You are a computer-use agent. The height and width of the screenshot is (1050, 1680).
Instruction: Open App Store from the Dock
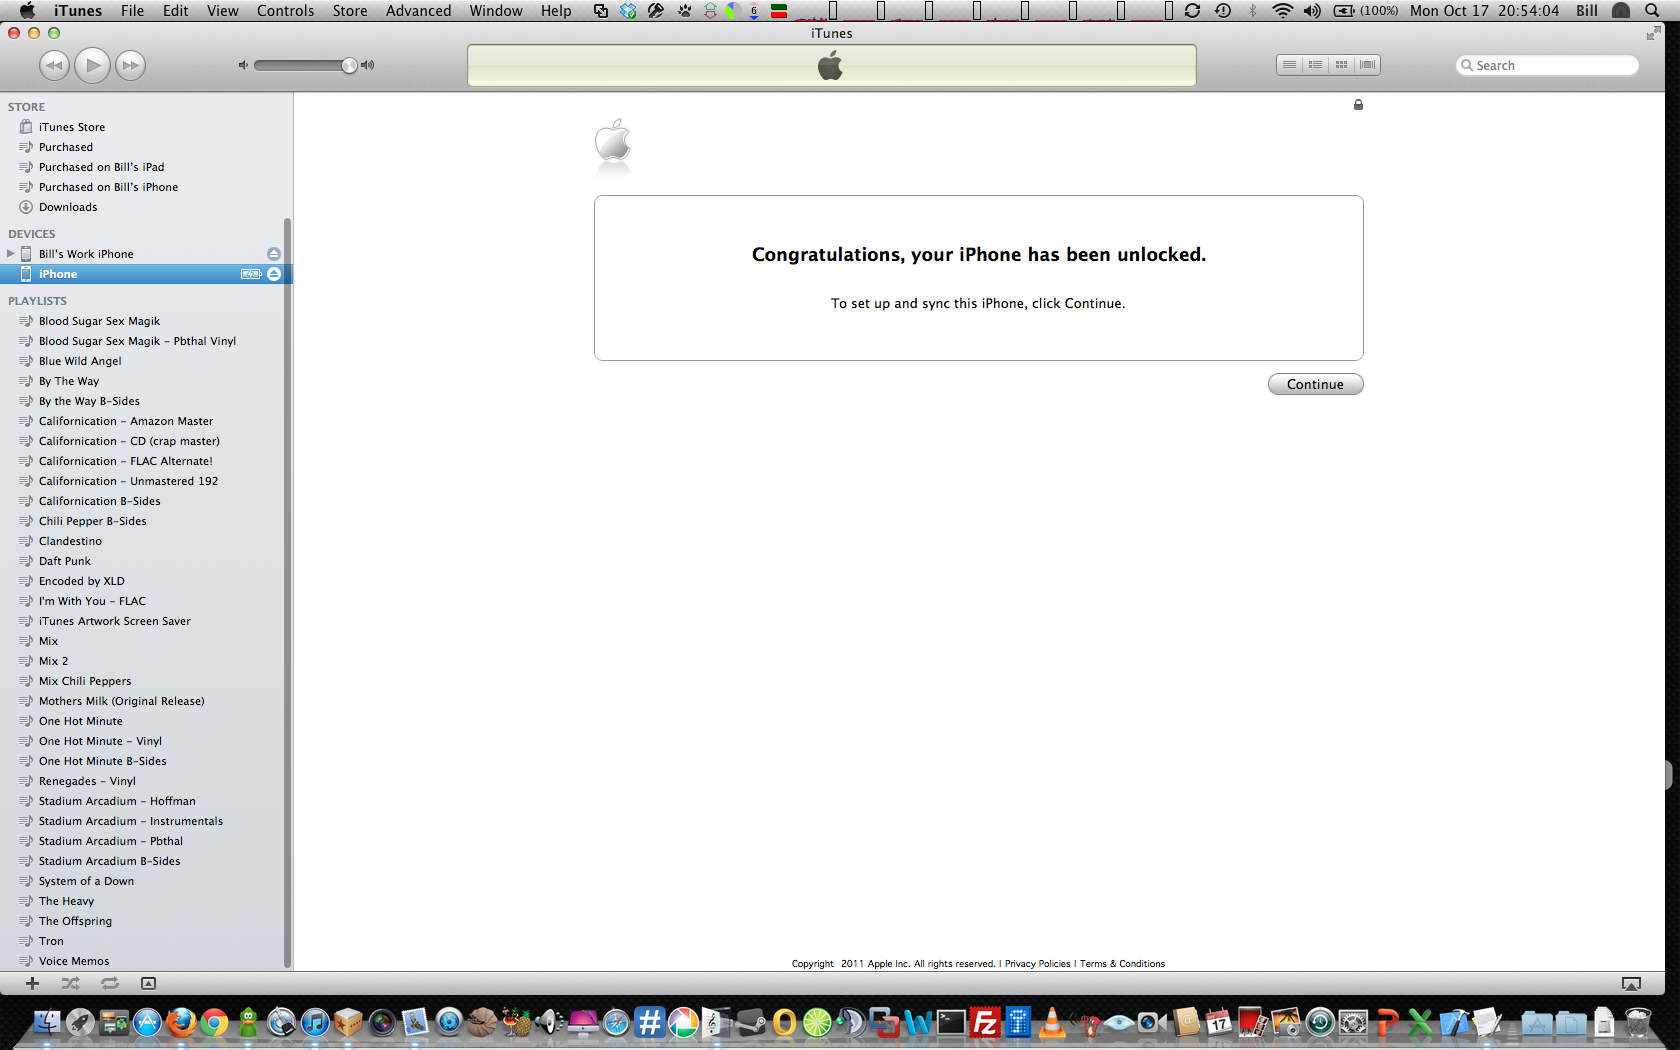tap(148, 1022)
